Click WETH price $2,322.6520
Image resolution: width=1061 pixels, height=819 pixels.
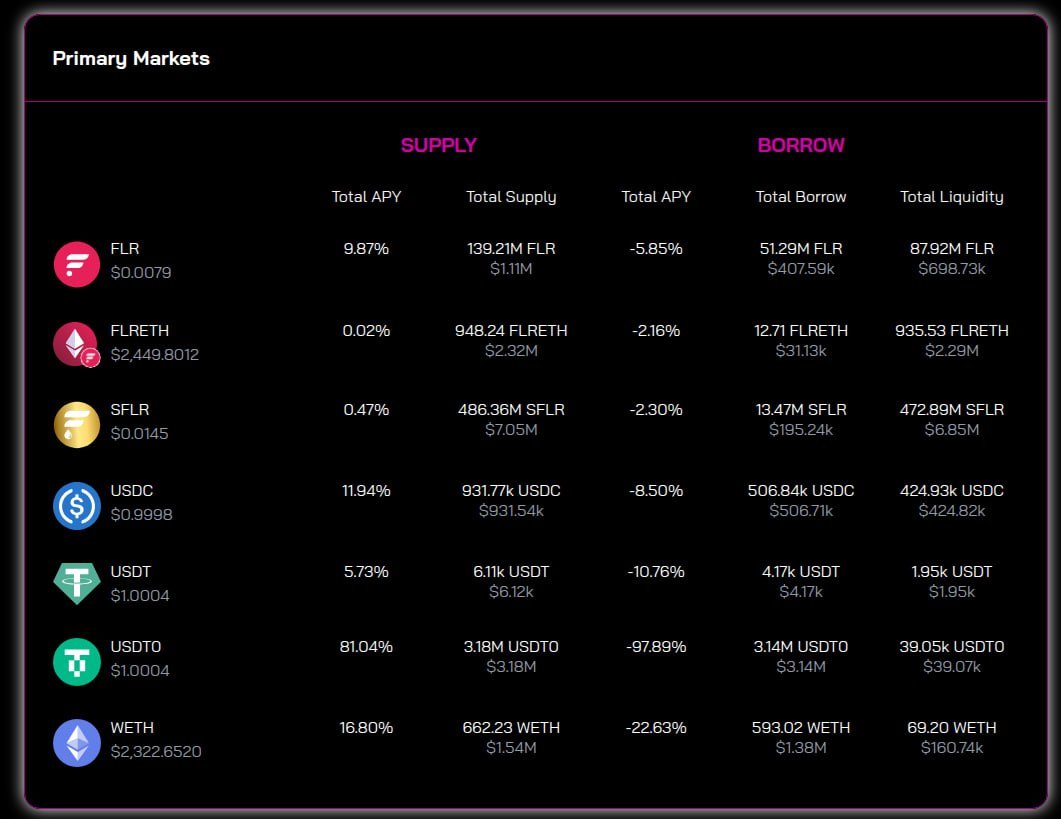coord(156,751)
